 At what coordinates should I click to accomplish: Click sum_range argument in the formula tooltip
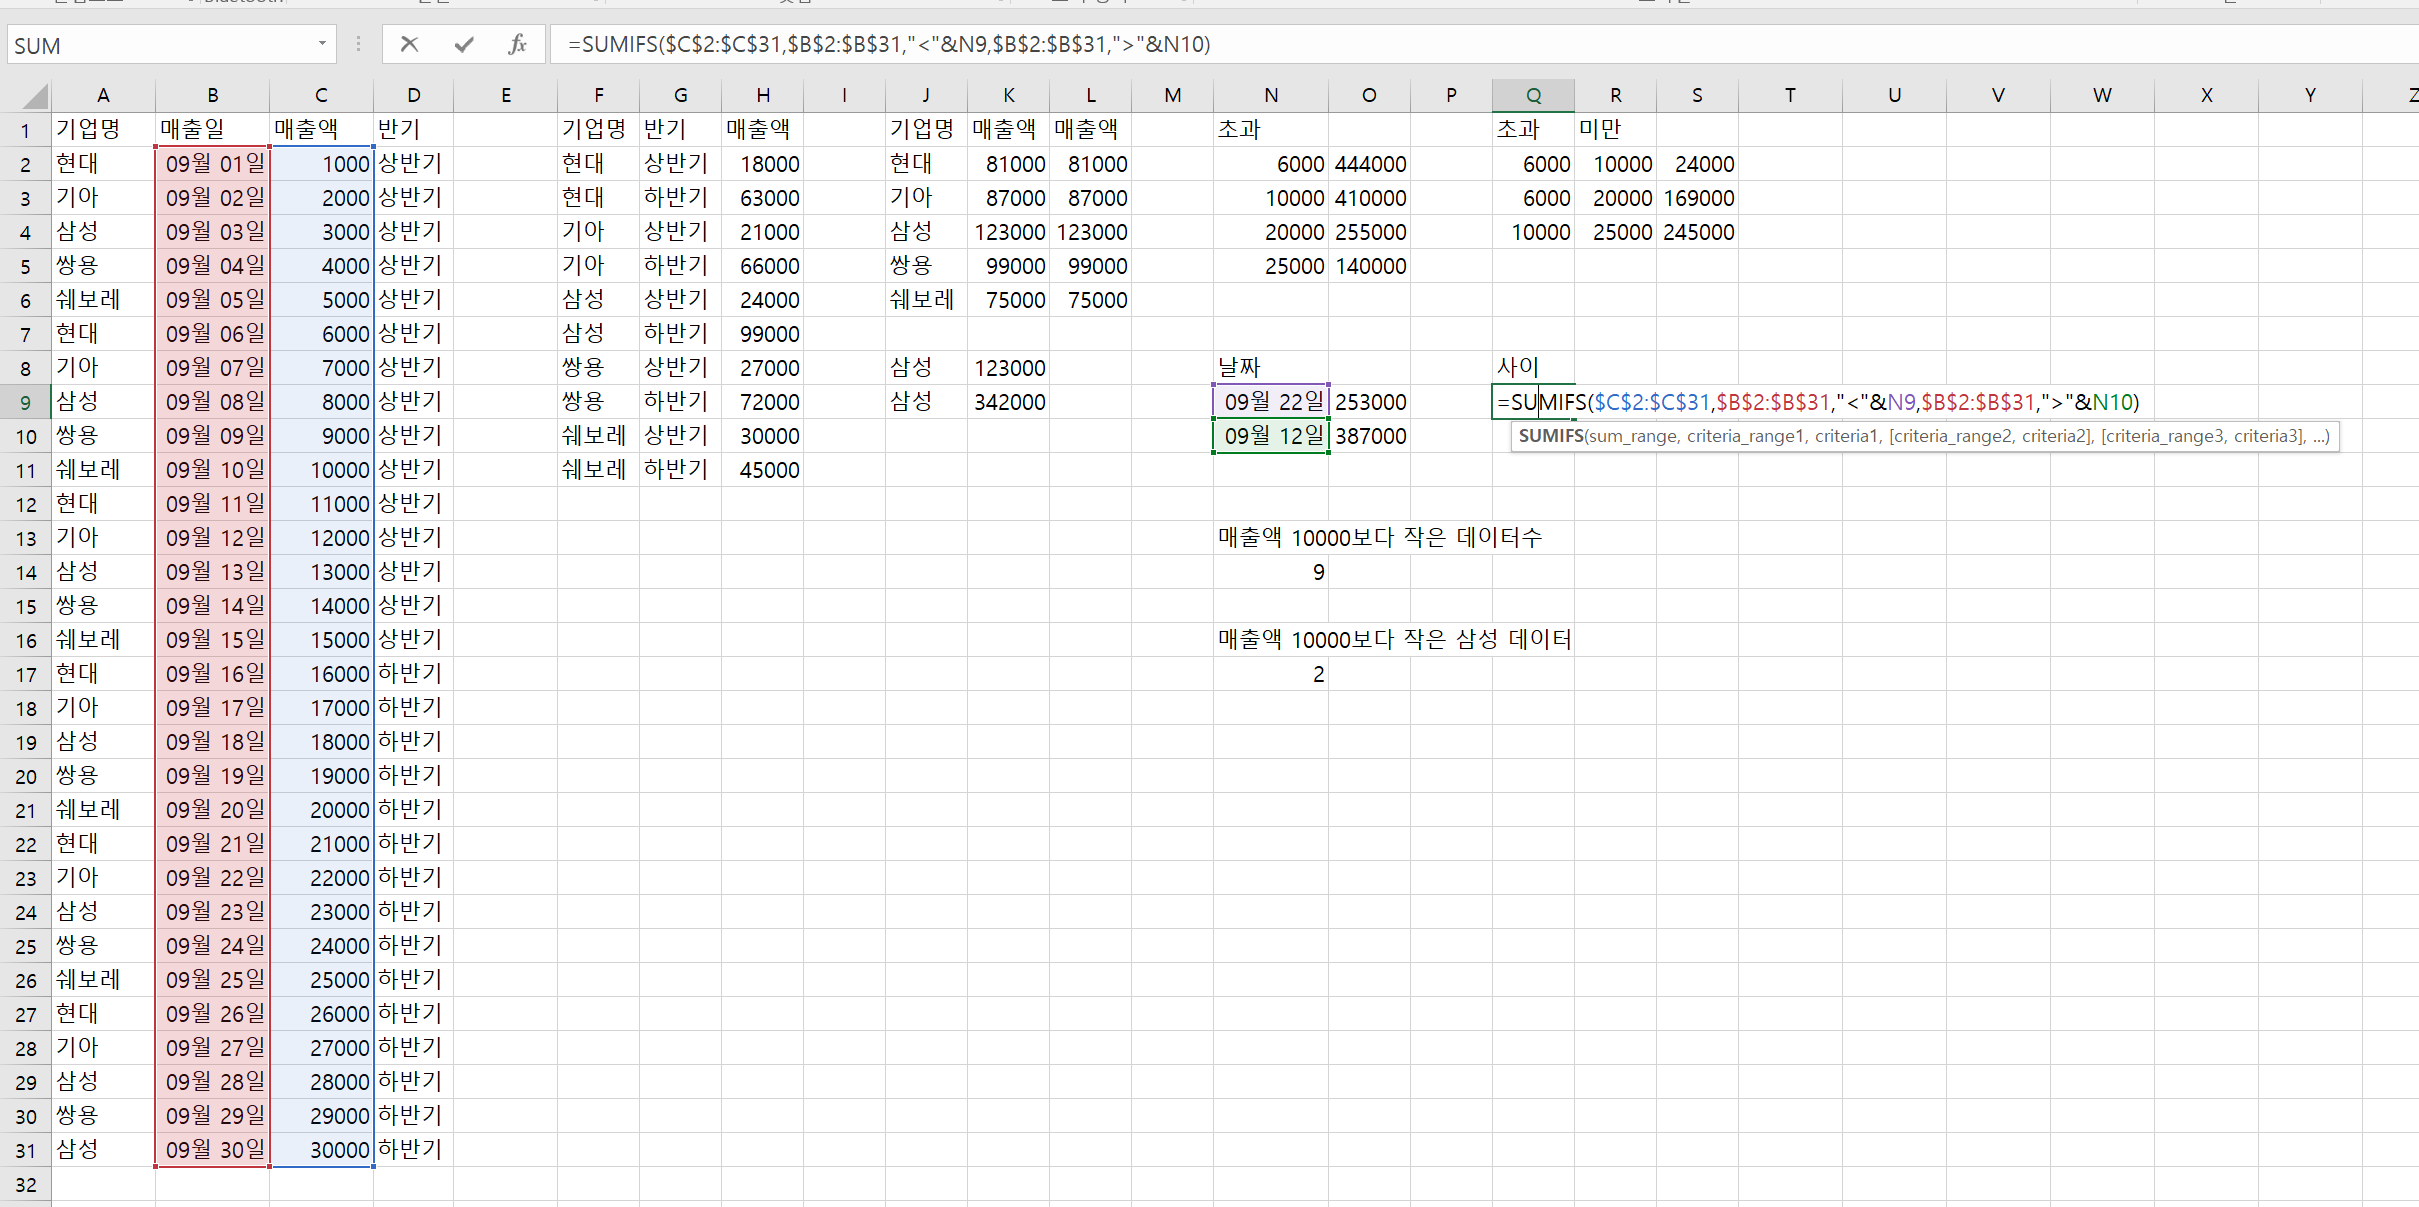[1632, 436]
